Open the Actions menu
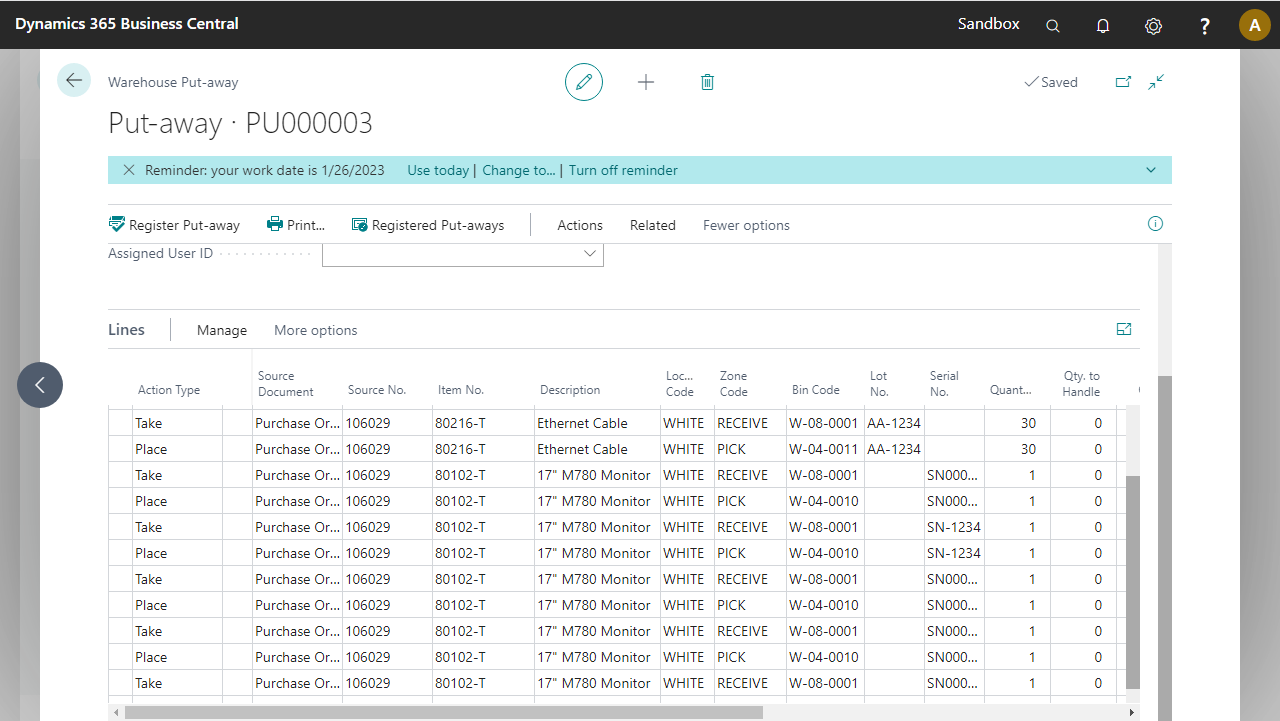Viewport: 1280px width, 721px height. [580, 225]
